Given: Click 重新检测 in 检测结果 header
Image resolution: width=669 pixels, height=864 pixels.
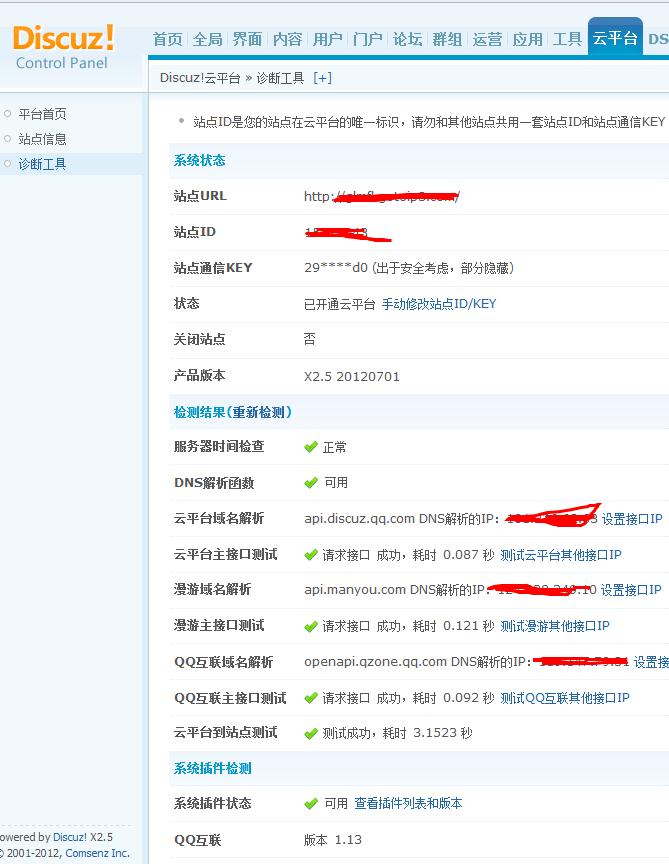Looking at the screenshot, I should (x=258, y=412).
